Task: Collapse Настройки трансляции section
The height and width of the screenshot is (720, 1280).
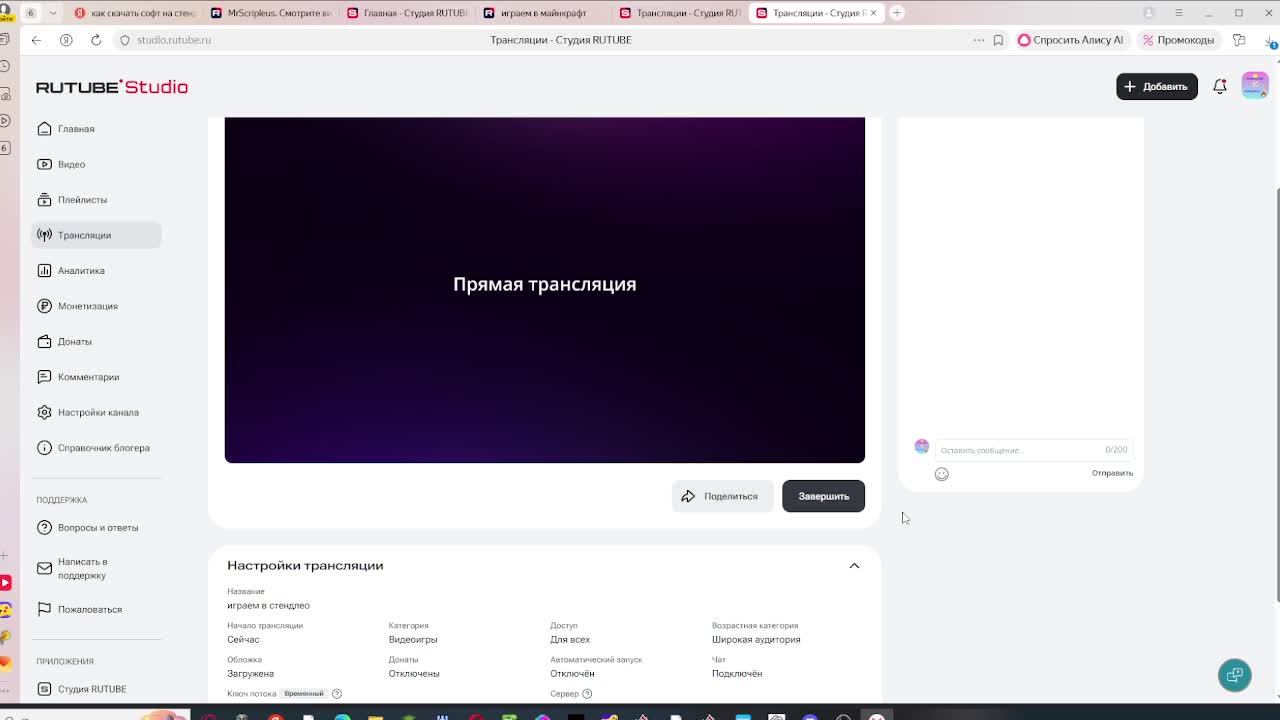Action: [854, 566]
